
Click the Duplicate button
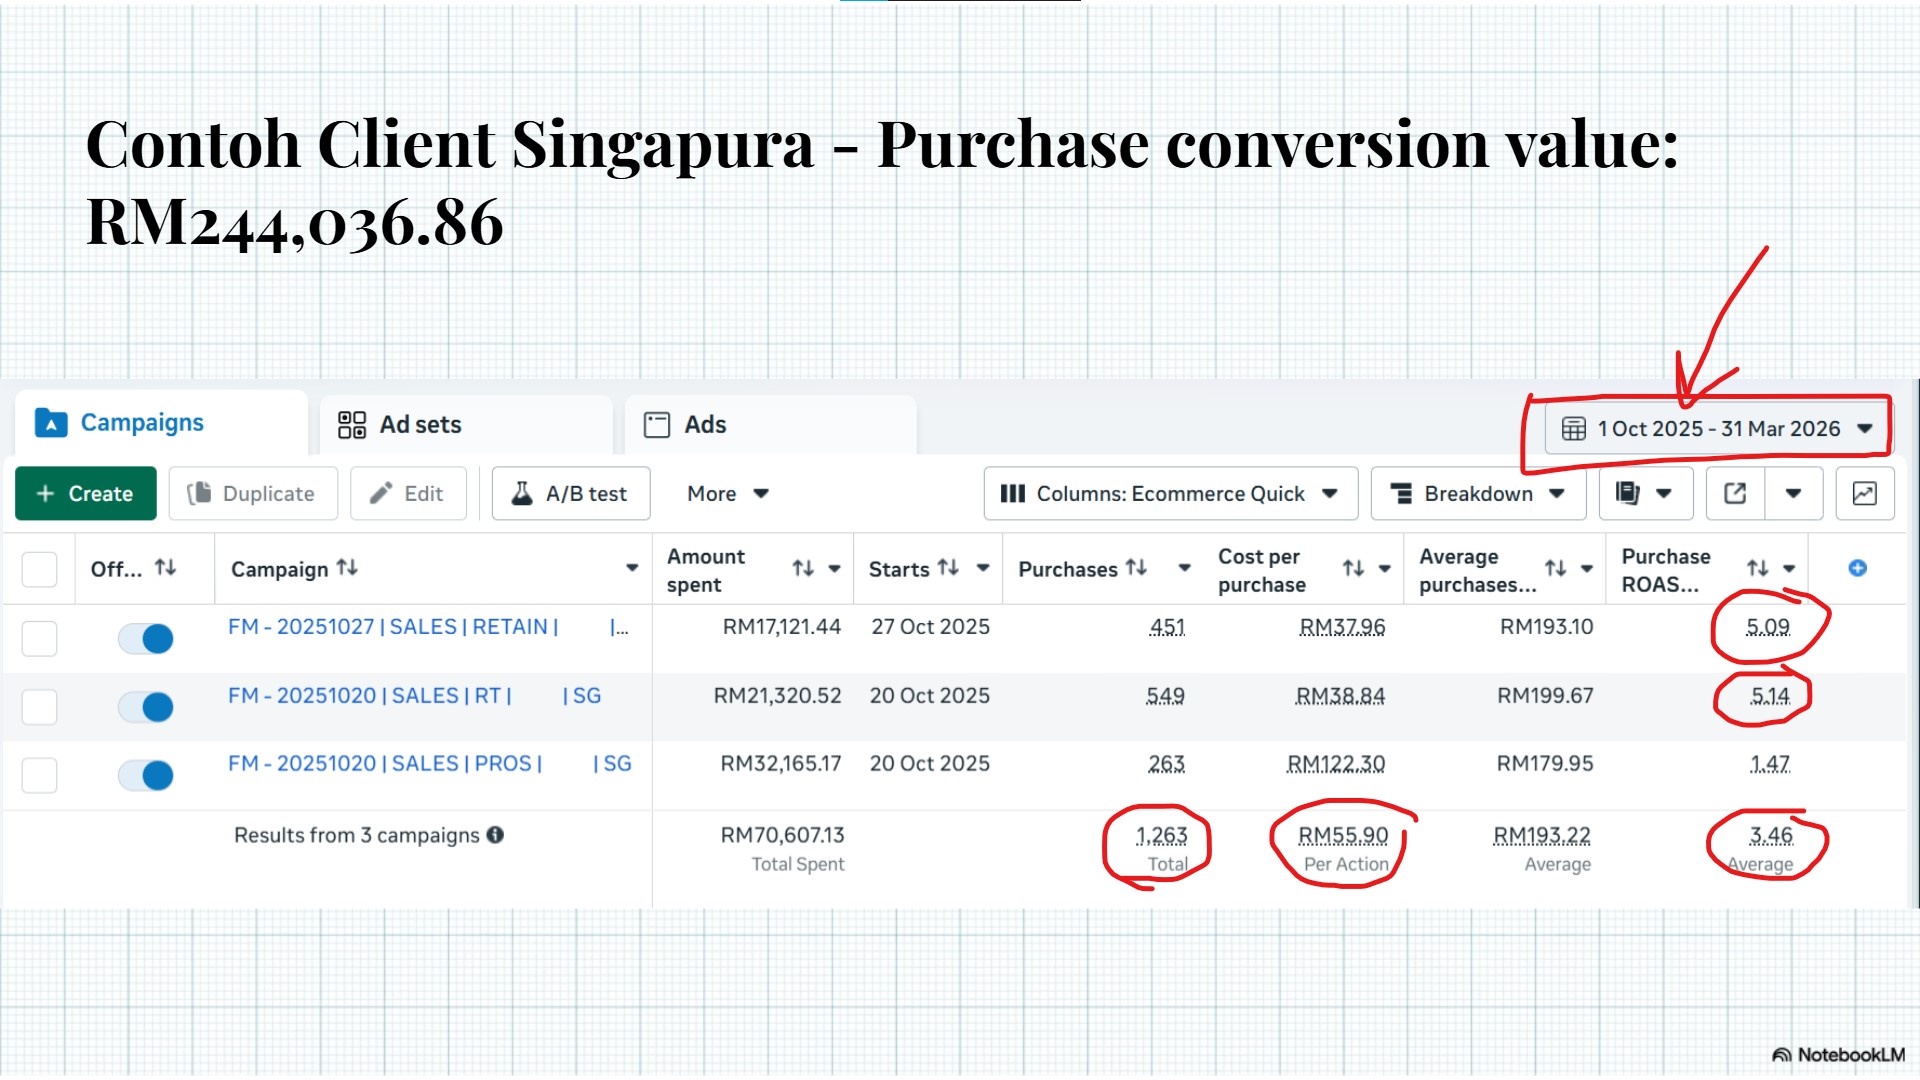253,493
